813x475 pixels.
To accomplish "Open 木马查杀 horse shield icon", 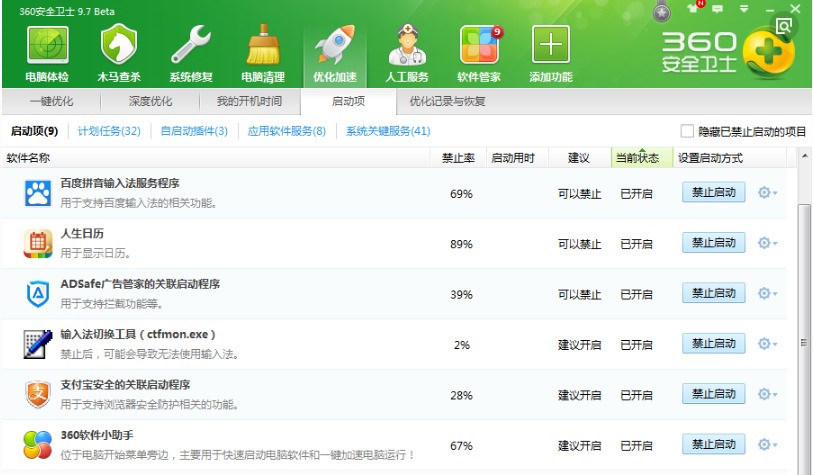I will point(119,45).
